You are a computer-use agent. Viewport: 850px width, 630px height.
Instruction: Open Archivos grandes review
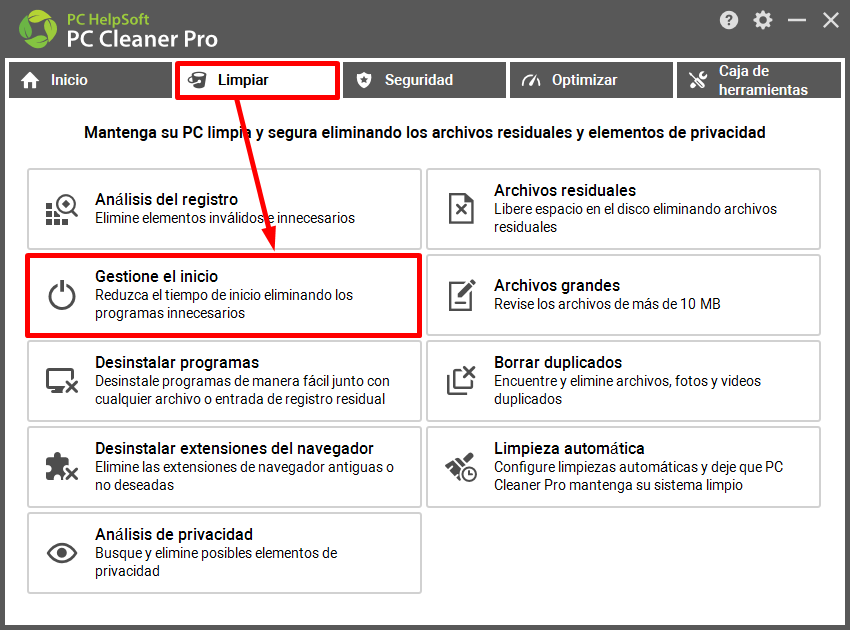[x=623, y=295]
